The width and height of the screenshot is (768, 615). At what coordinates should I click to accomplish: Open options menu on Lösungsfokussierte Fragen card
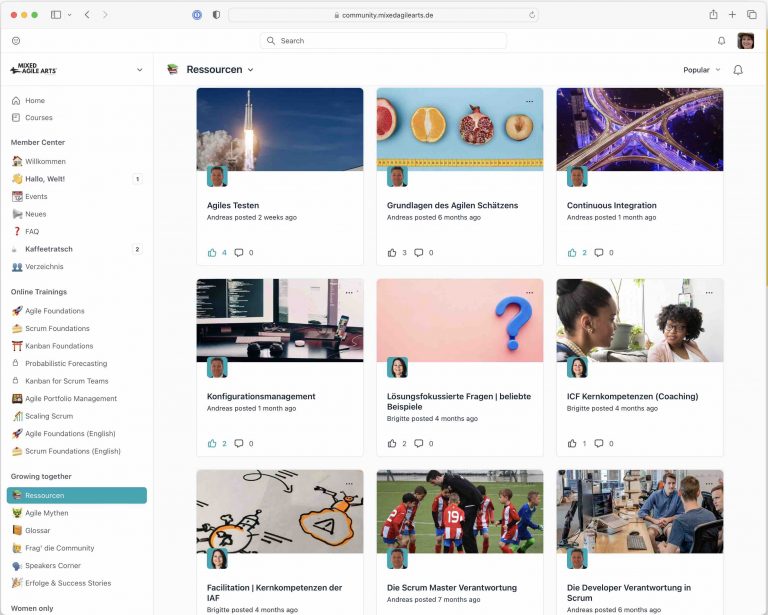point(529,292)
